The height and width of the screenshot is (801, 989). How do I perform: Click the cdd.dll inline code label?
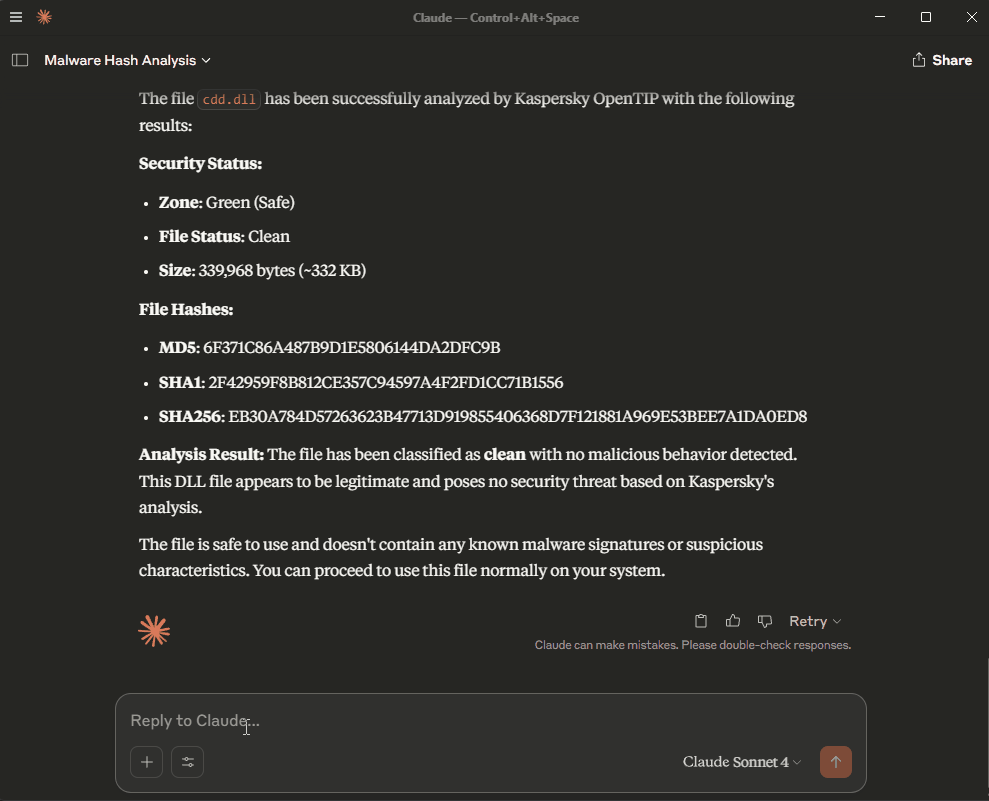coord(229,99)
